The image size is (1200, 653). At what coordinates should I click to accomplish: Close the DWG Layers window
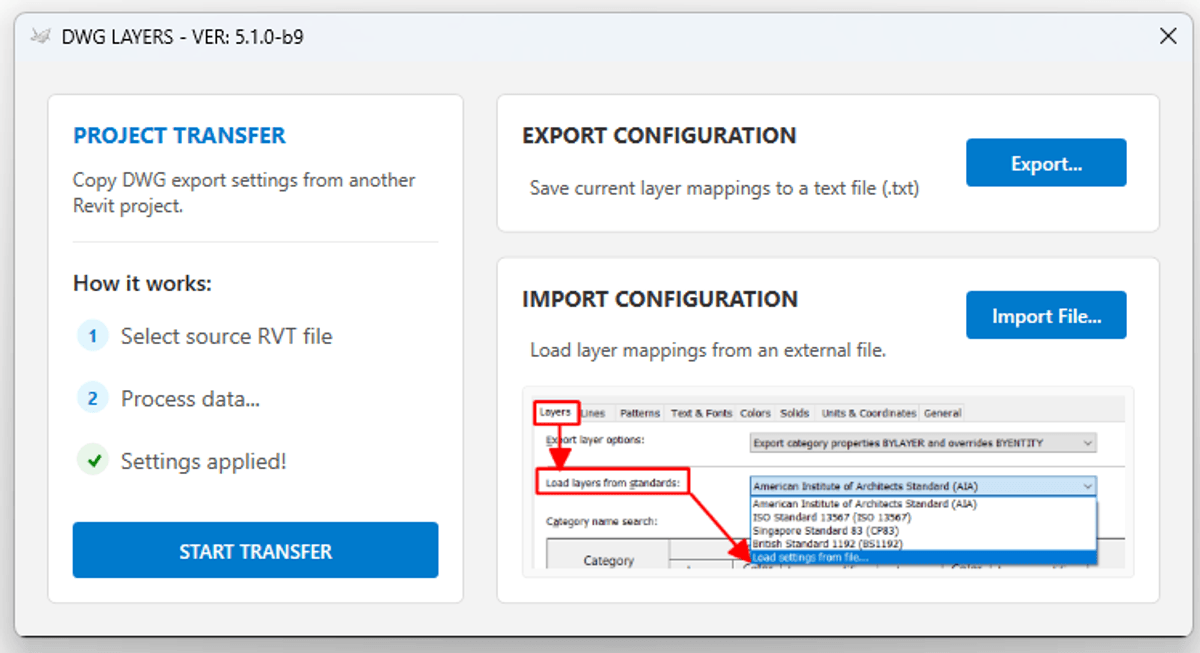pyautogui.click(x=1167, y=37)
